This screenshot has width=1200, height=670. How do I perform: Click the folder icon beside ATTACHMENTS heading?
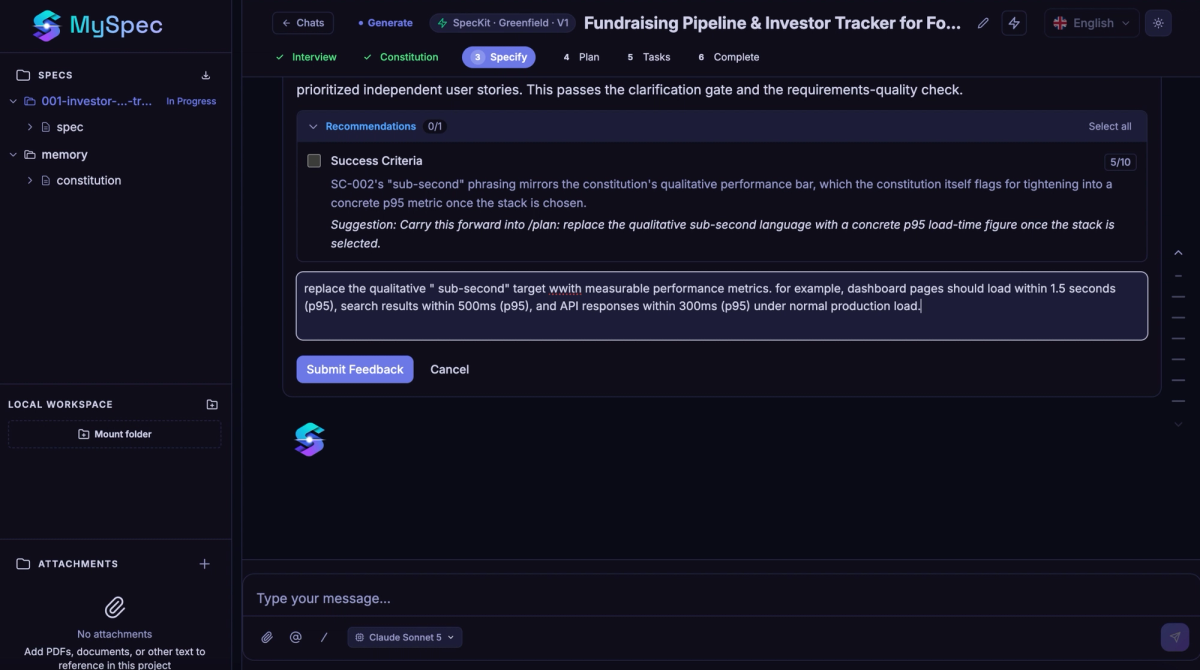[23, 564]
